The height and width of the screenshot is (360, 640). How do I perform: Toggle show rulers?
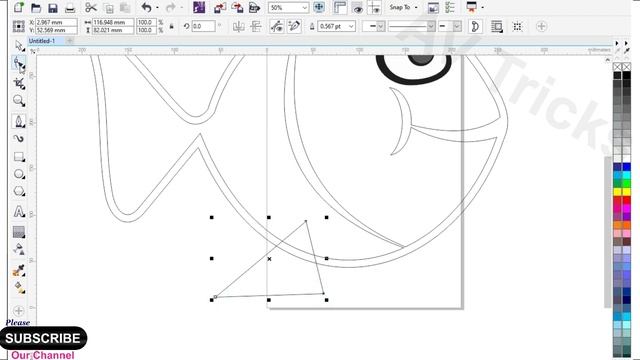(340, 7)
